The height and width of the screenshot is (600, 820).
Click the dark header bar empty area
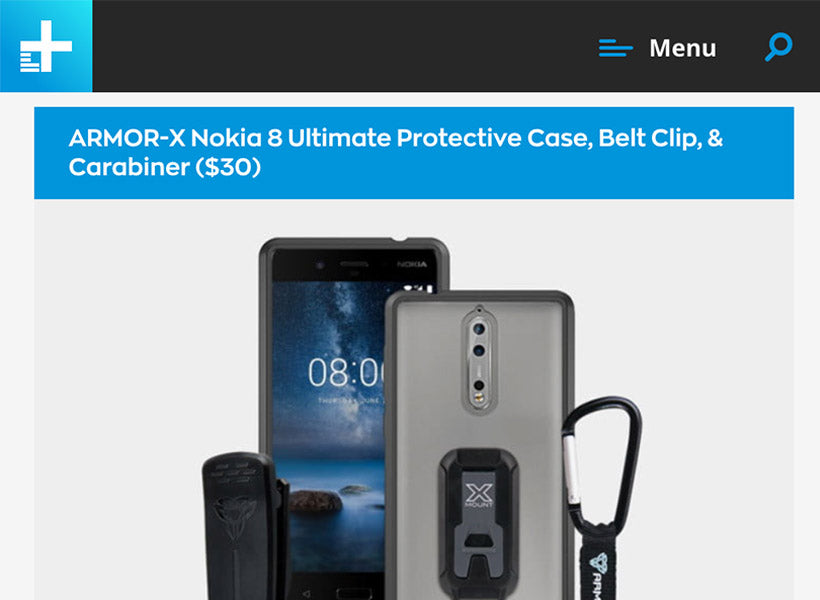click(345, 46)
